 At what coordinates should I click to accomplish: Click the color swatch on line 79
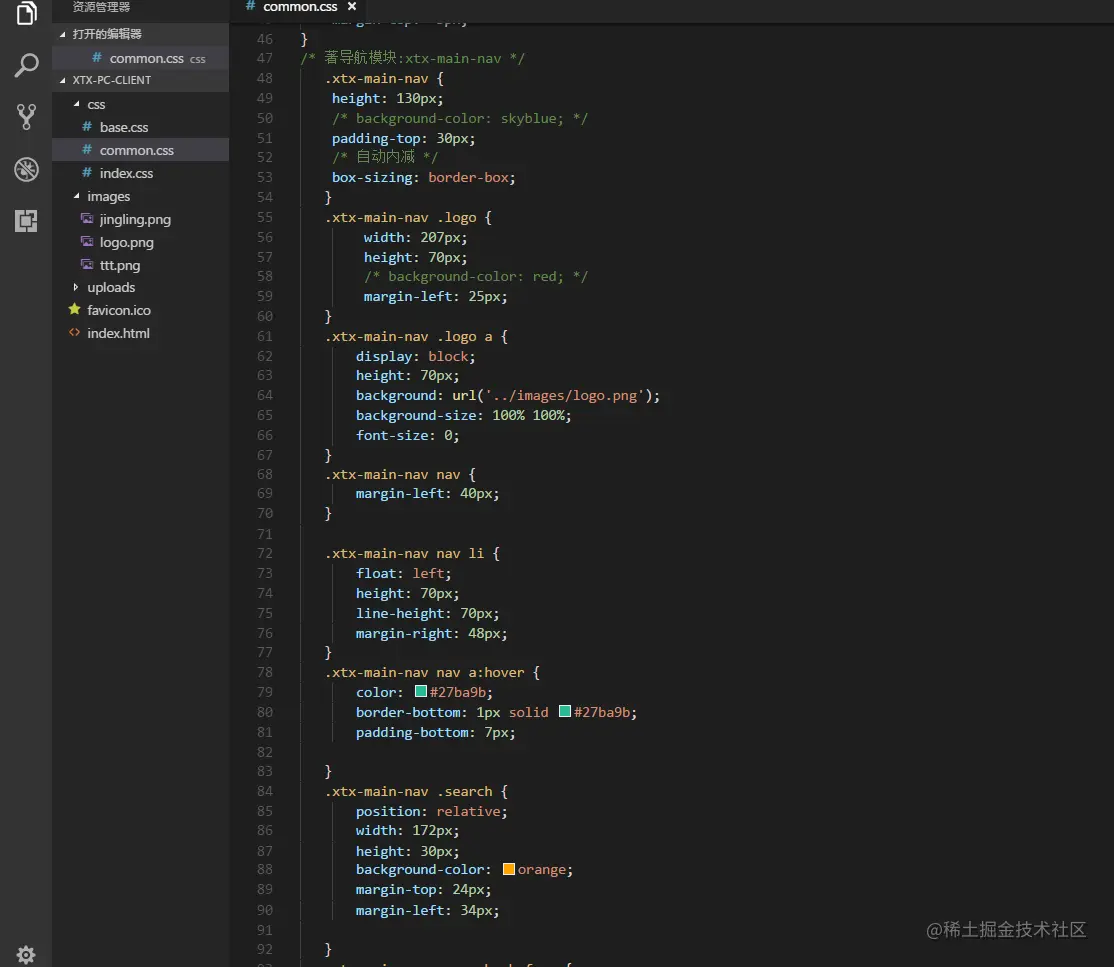click(421, 691)
